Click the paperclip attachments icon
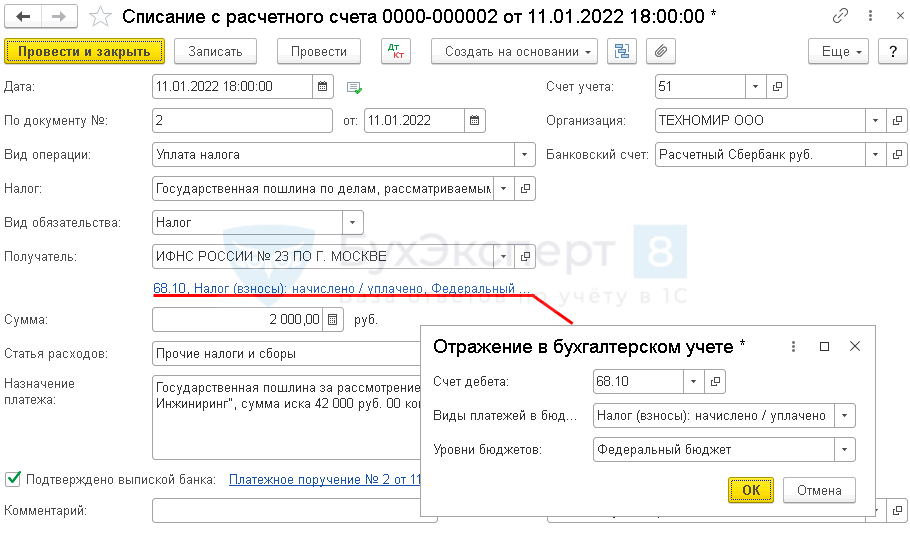The width and height of the screenshot is (910, 533). pos(660,51)
